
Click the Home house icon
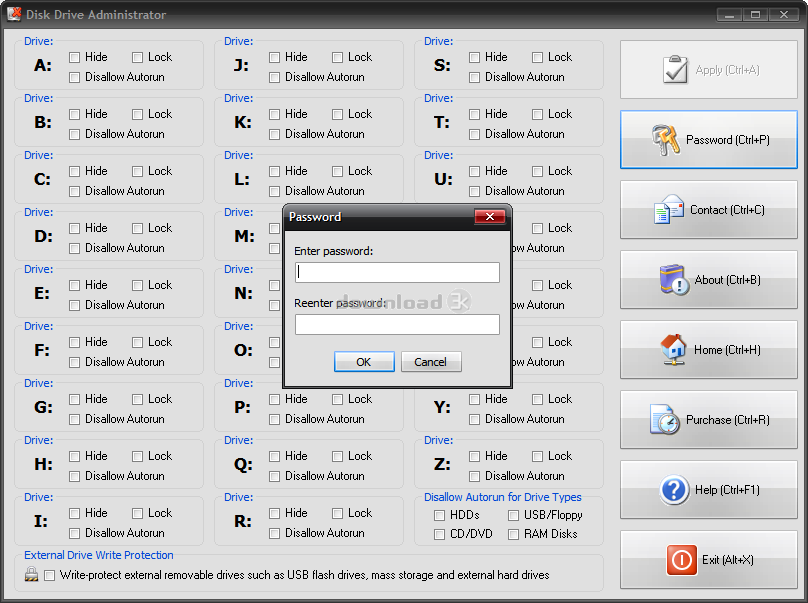click(674, 349)
